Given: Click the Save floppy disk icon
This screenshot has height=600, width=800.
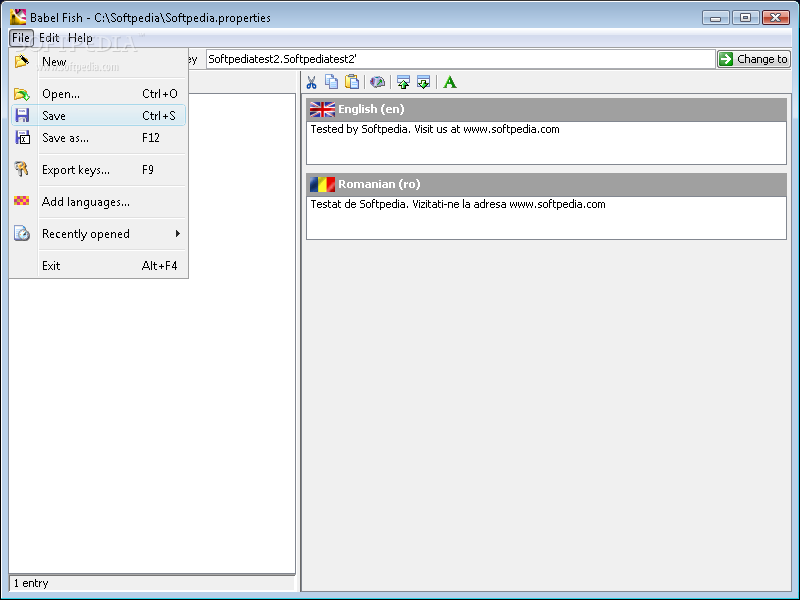Looking at the screenshot, I should coord(22,115).
